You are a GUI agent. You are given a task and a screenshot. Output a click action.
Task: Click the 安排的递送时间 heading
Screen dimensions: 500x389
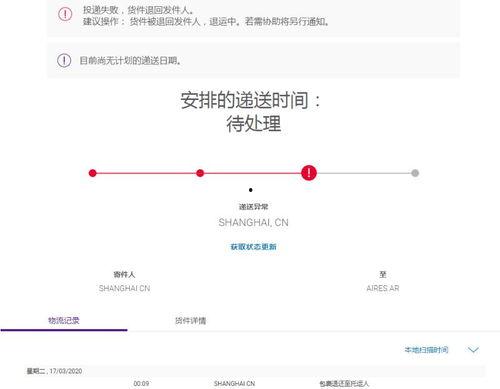(250, 100)
